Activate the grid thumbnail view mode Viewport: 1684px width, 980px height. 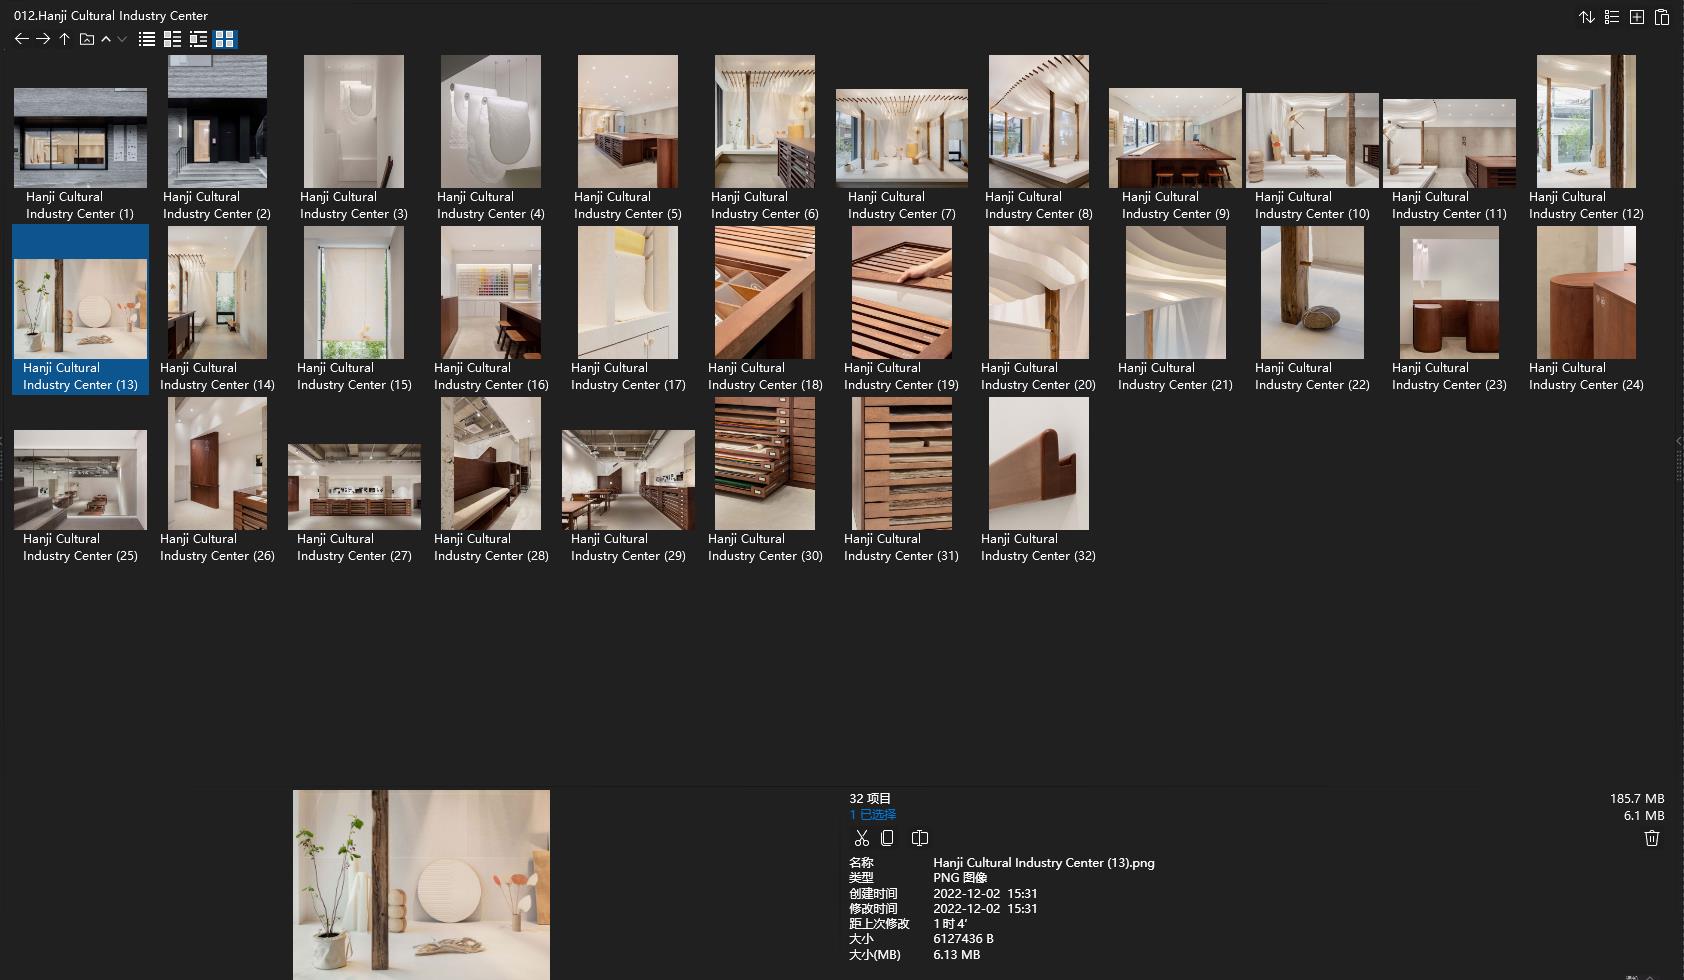(225, 39)
